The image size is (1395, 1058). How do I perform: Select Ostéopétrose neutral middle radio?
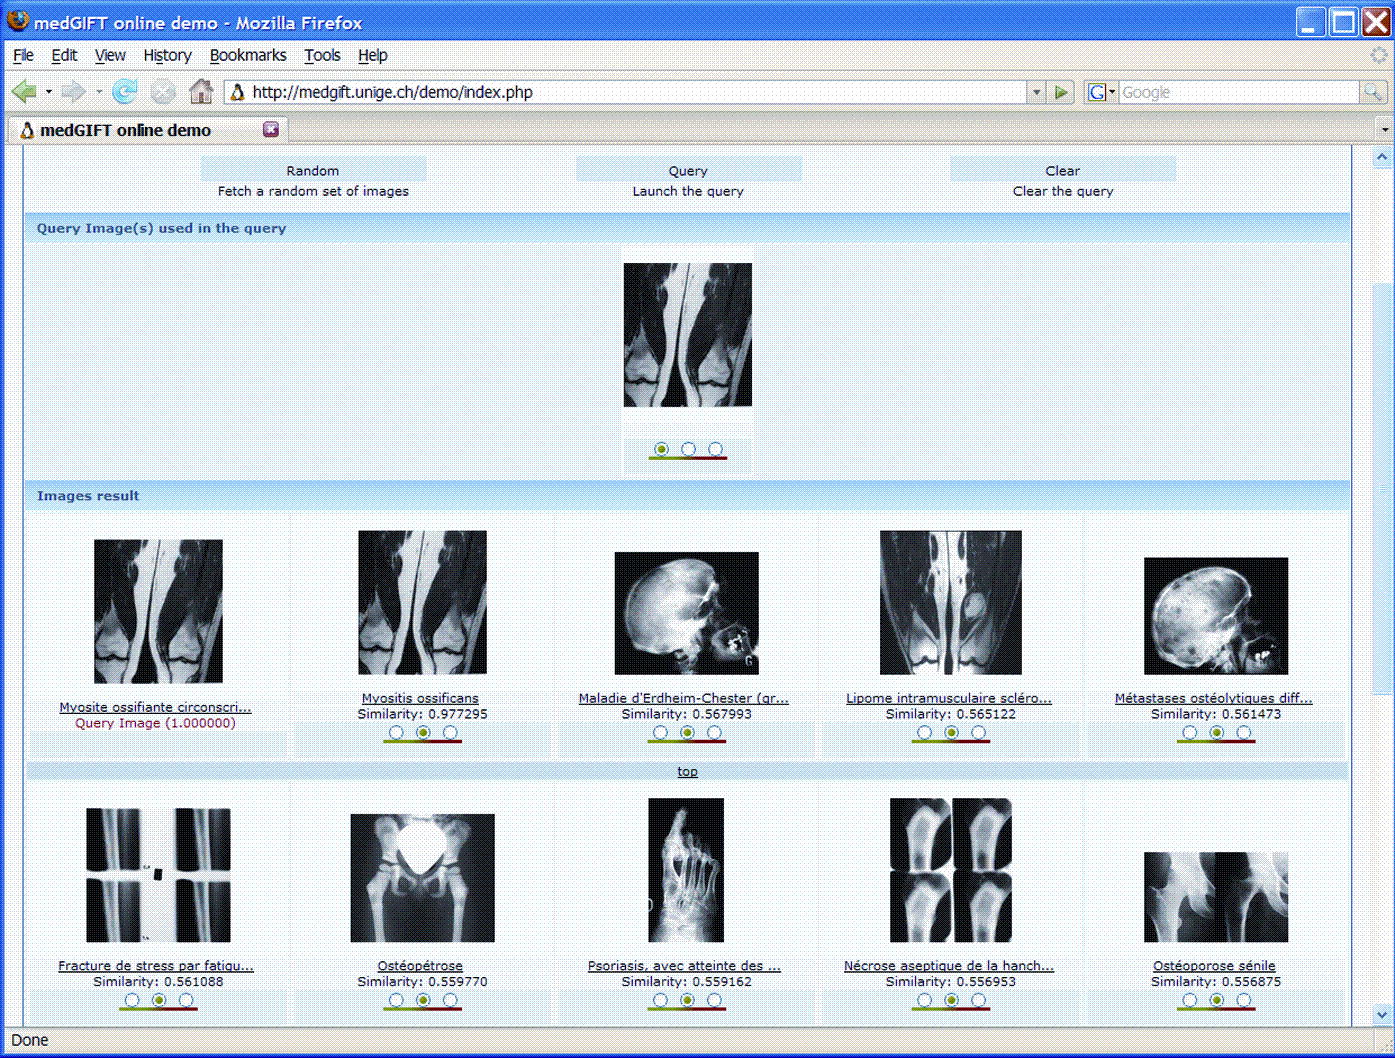click(x=423, y=999)
